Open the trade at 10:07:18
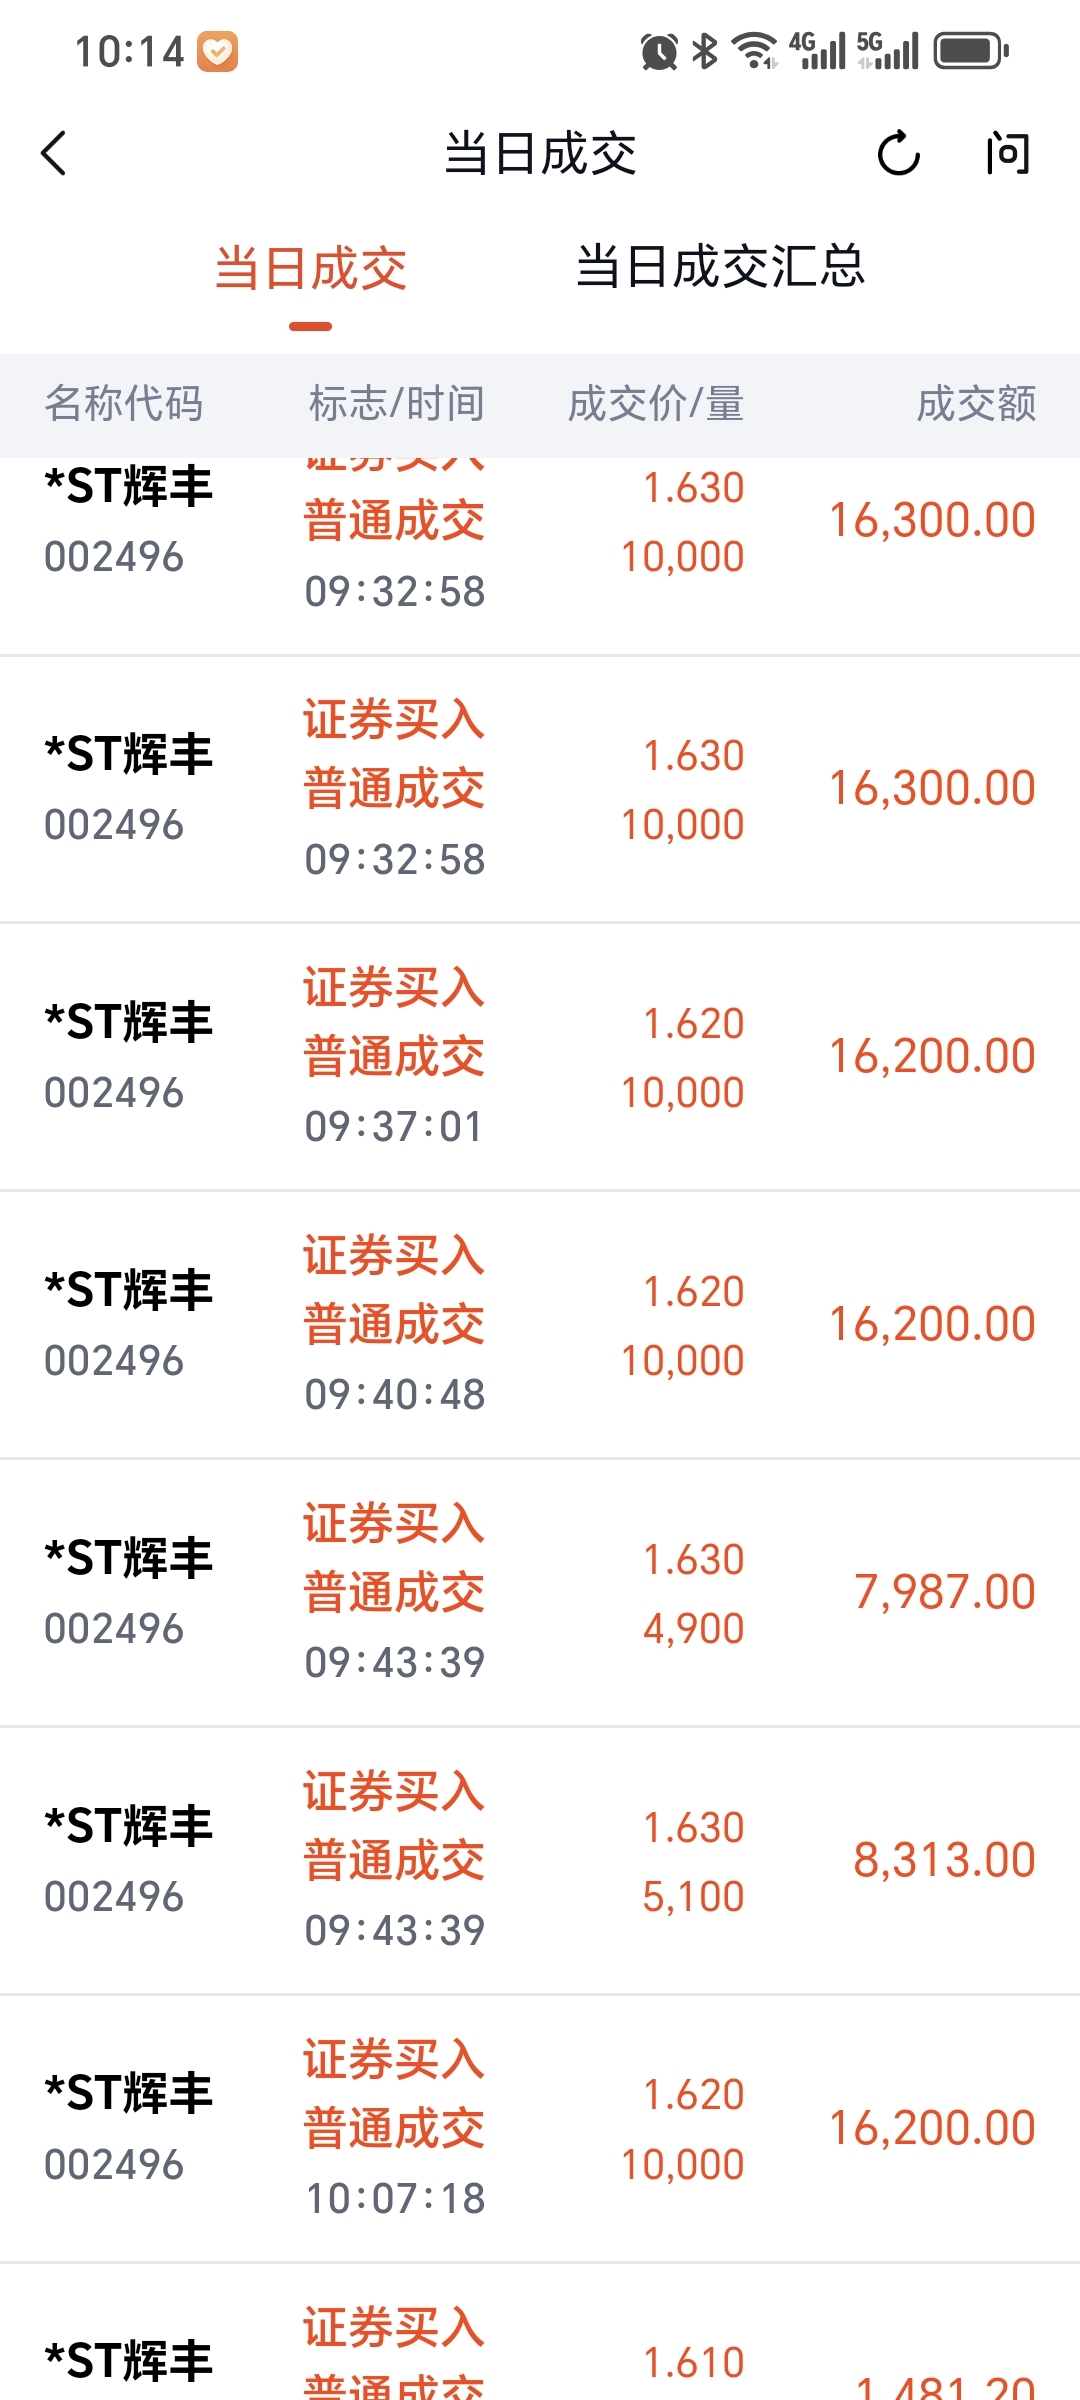Image resolution: width=1080 pixels, height=2400 pixels. [x=540, y=2129]
